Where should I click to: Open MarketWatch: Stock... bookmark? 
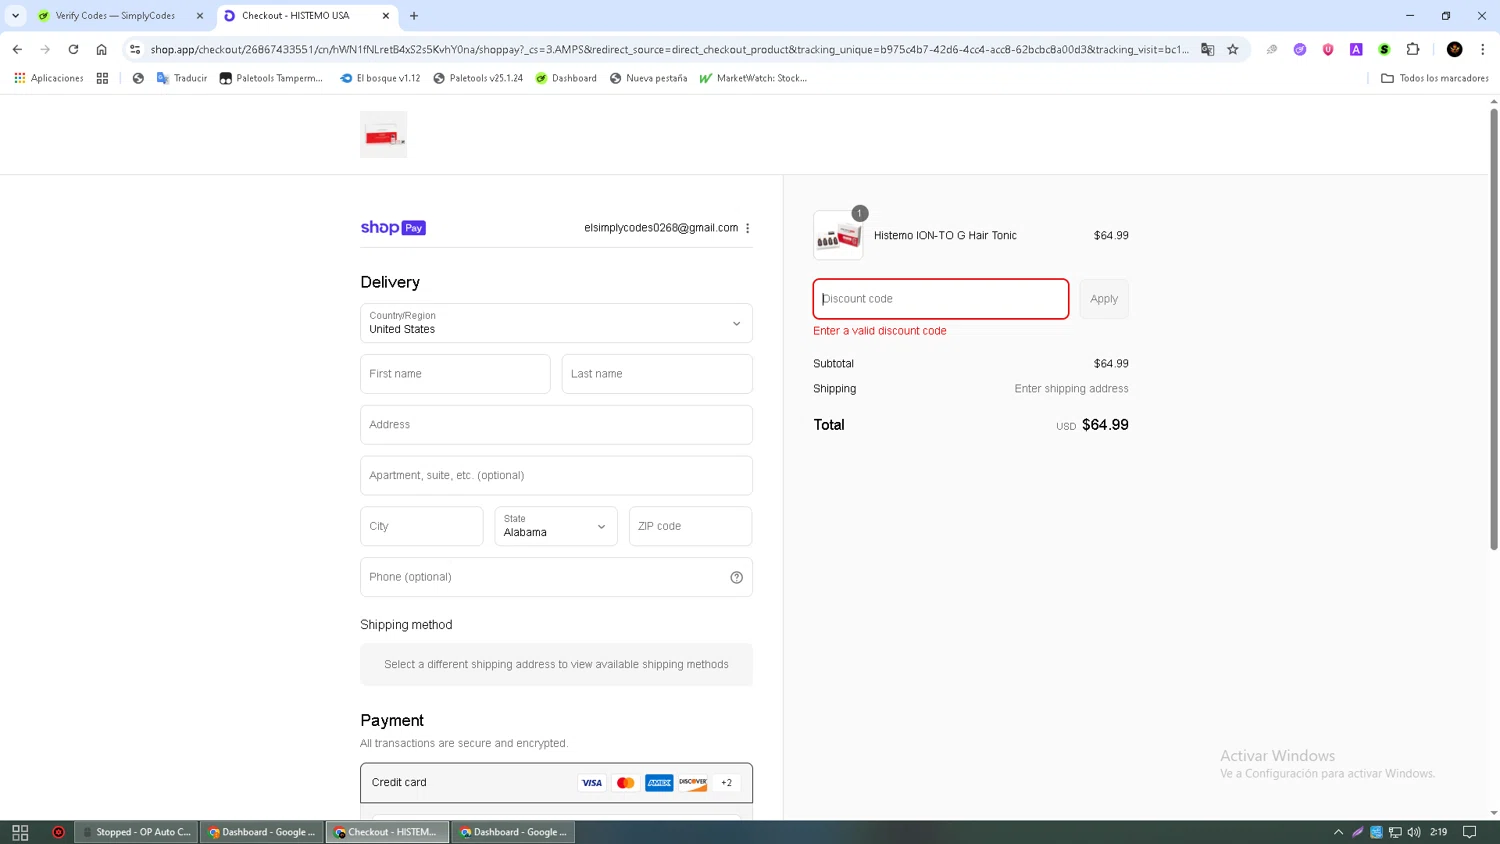[x=753, y=78]
